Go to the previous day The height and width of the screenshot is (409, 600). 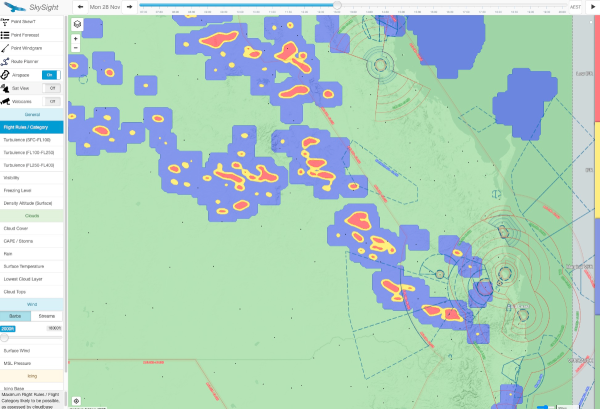tap(81, 6)
